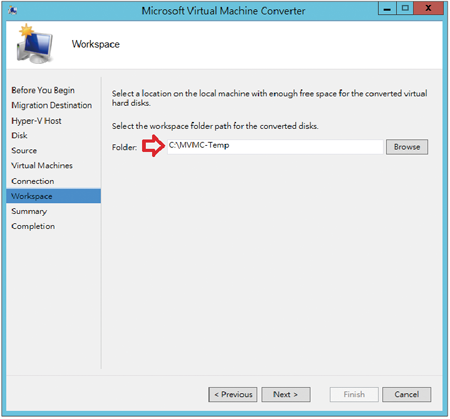Proceed with the Next button
Image resolution: width=450 pixels, height=419 pixels.
[286, 395]
